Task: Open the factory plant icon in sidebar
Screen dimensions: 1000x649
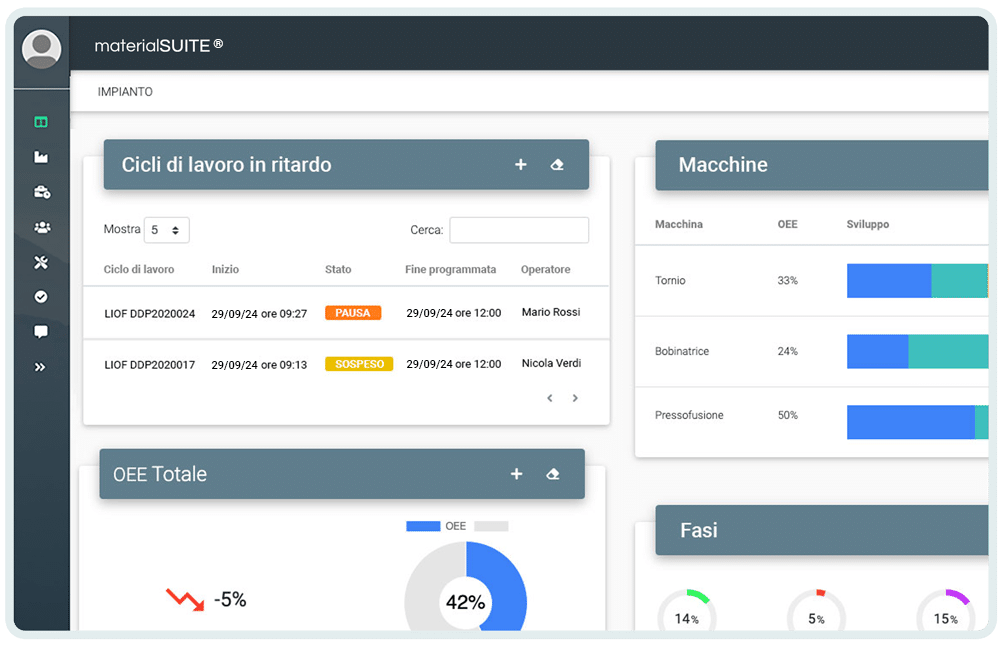Action: [x=41, y=157]
